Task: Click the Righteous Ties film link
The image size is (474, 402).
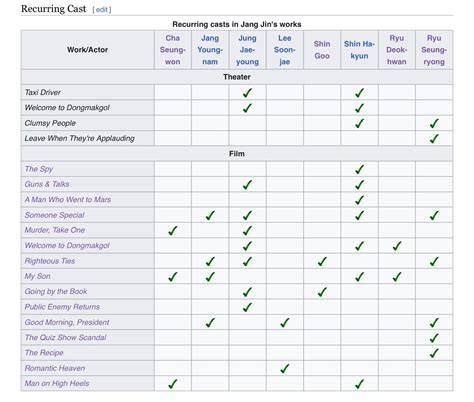Action: pyautogui.click(x=50, y=261)
